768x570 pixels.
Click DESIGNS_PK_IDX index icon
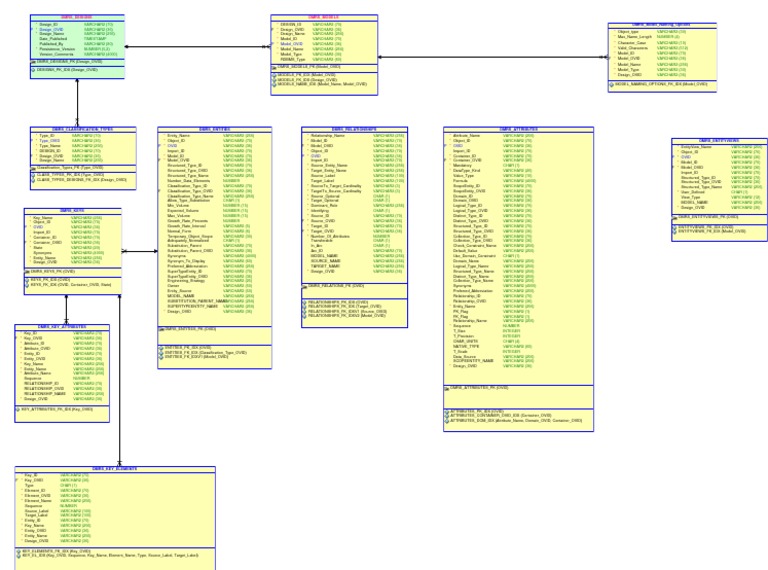tap(34, 70)
